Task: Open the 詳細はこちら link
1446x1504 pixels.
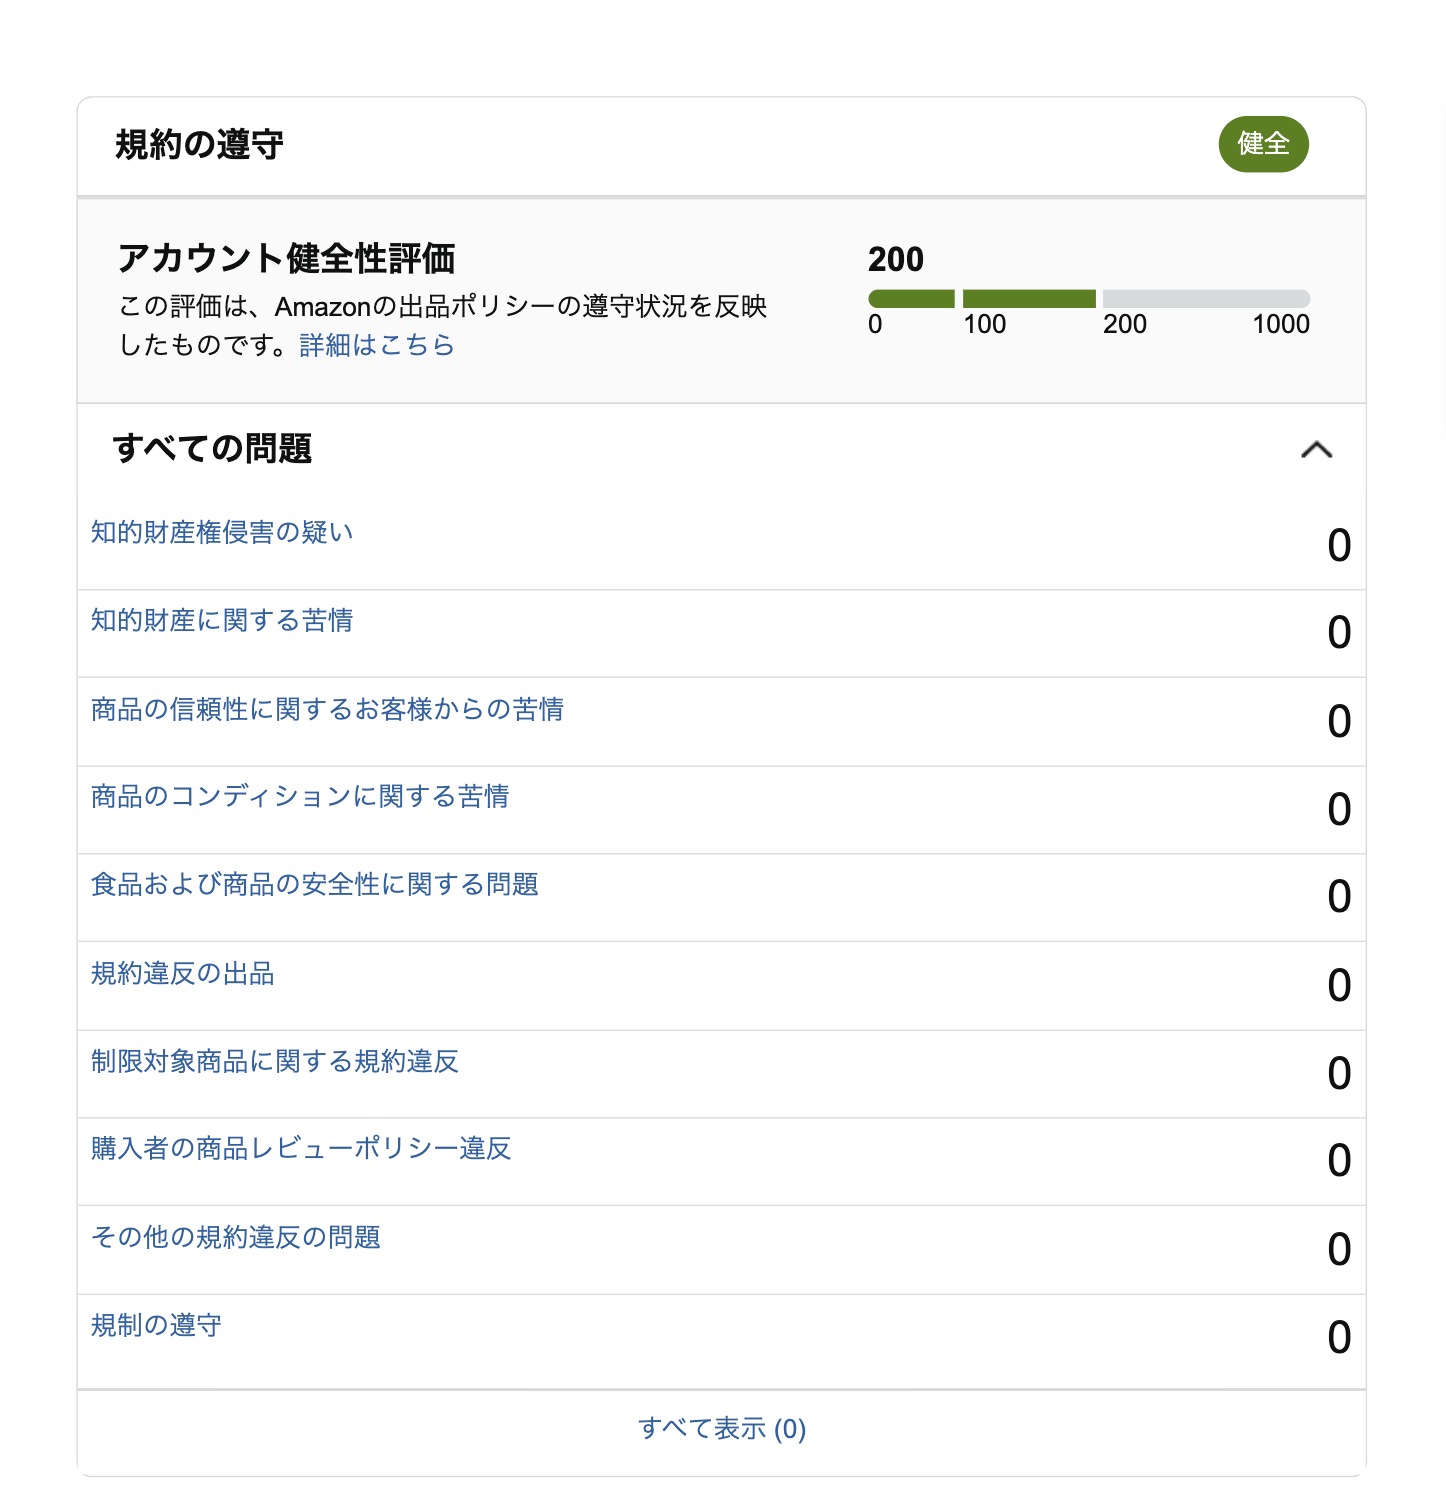Action: point(377,345)
